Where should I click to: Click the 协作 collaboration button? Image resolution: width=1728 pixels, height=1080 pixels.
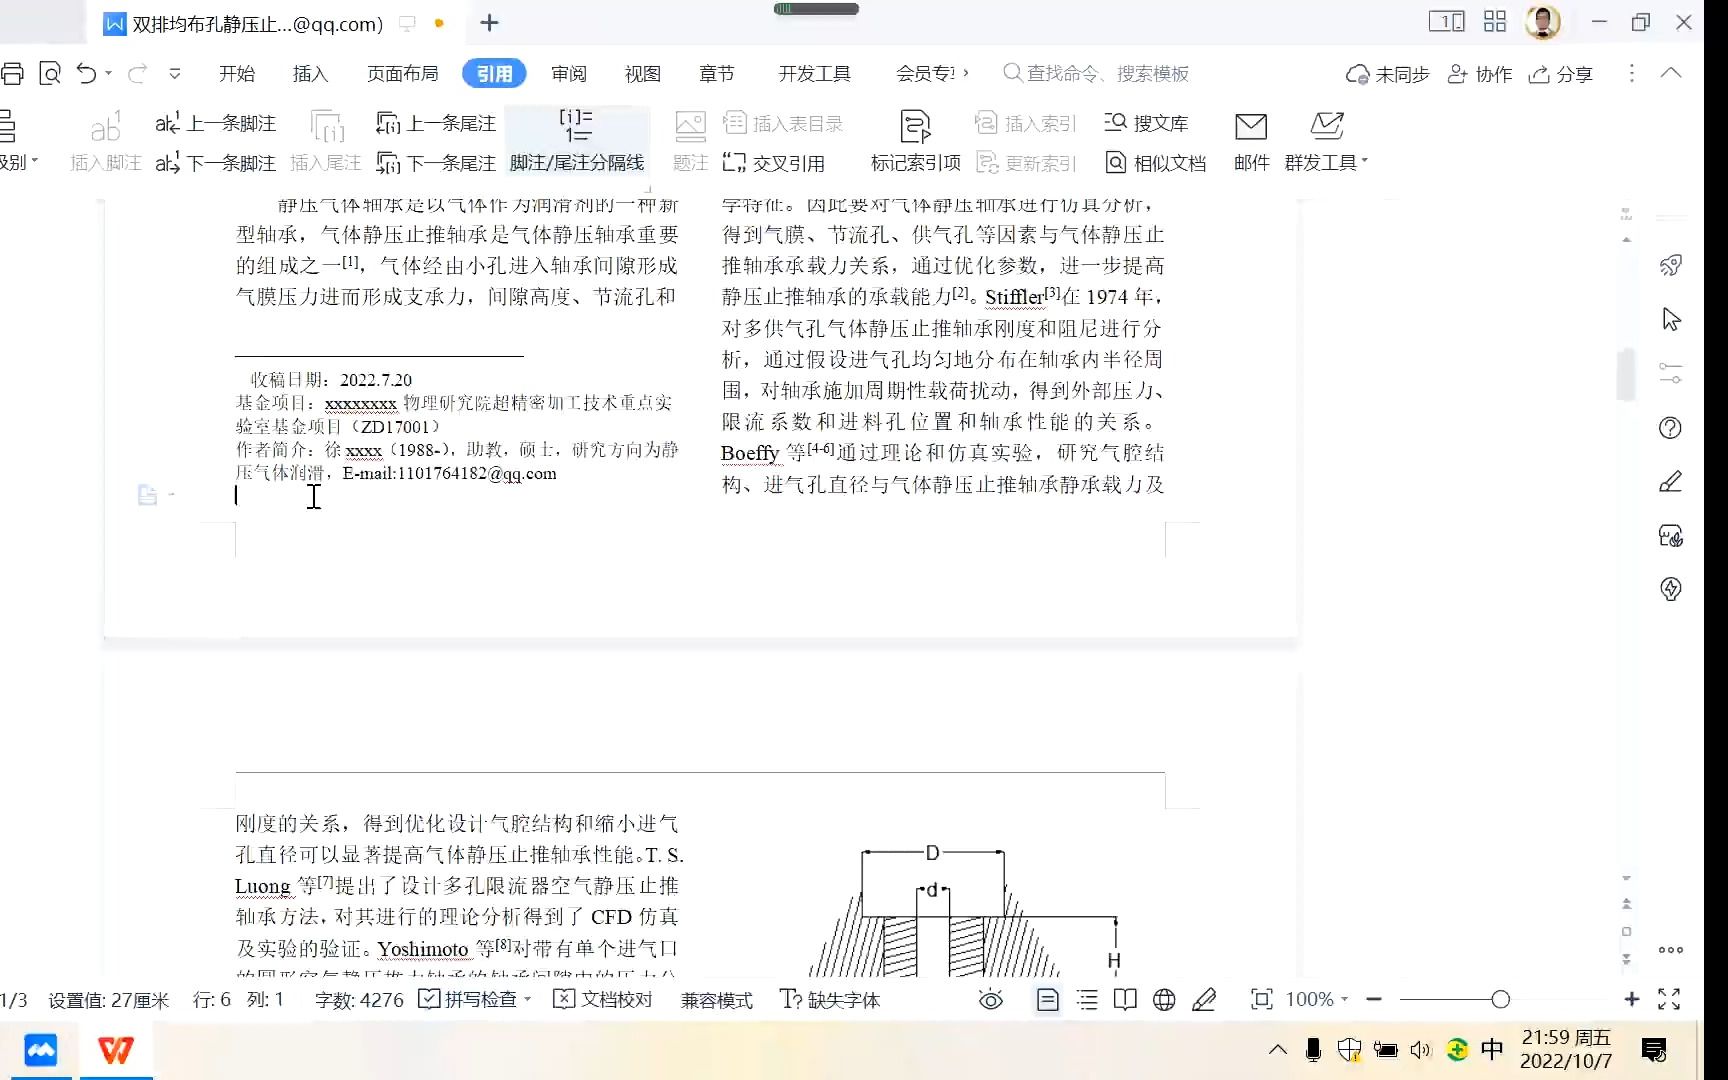pos(1480,74)
